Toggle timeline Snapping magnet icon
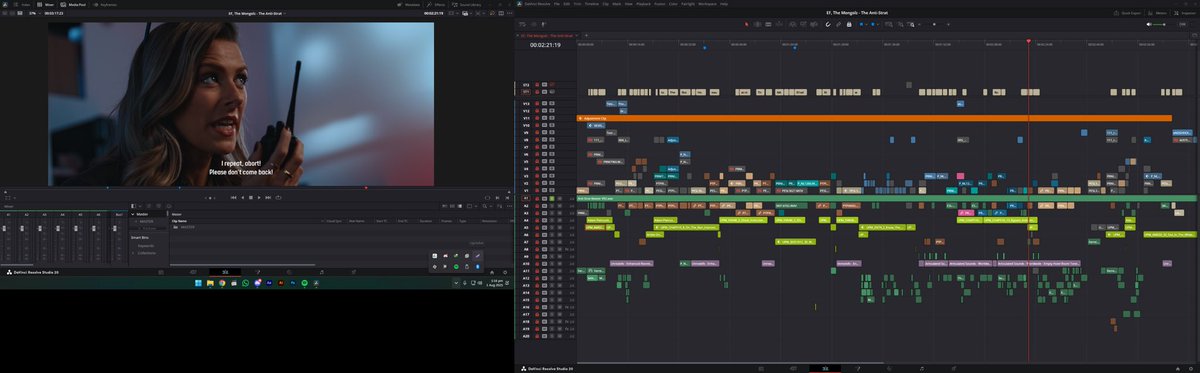Image resolution: width=1200 pixels, height=373 pixels. click(828, 24)
